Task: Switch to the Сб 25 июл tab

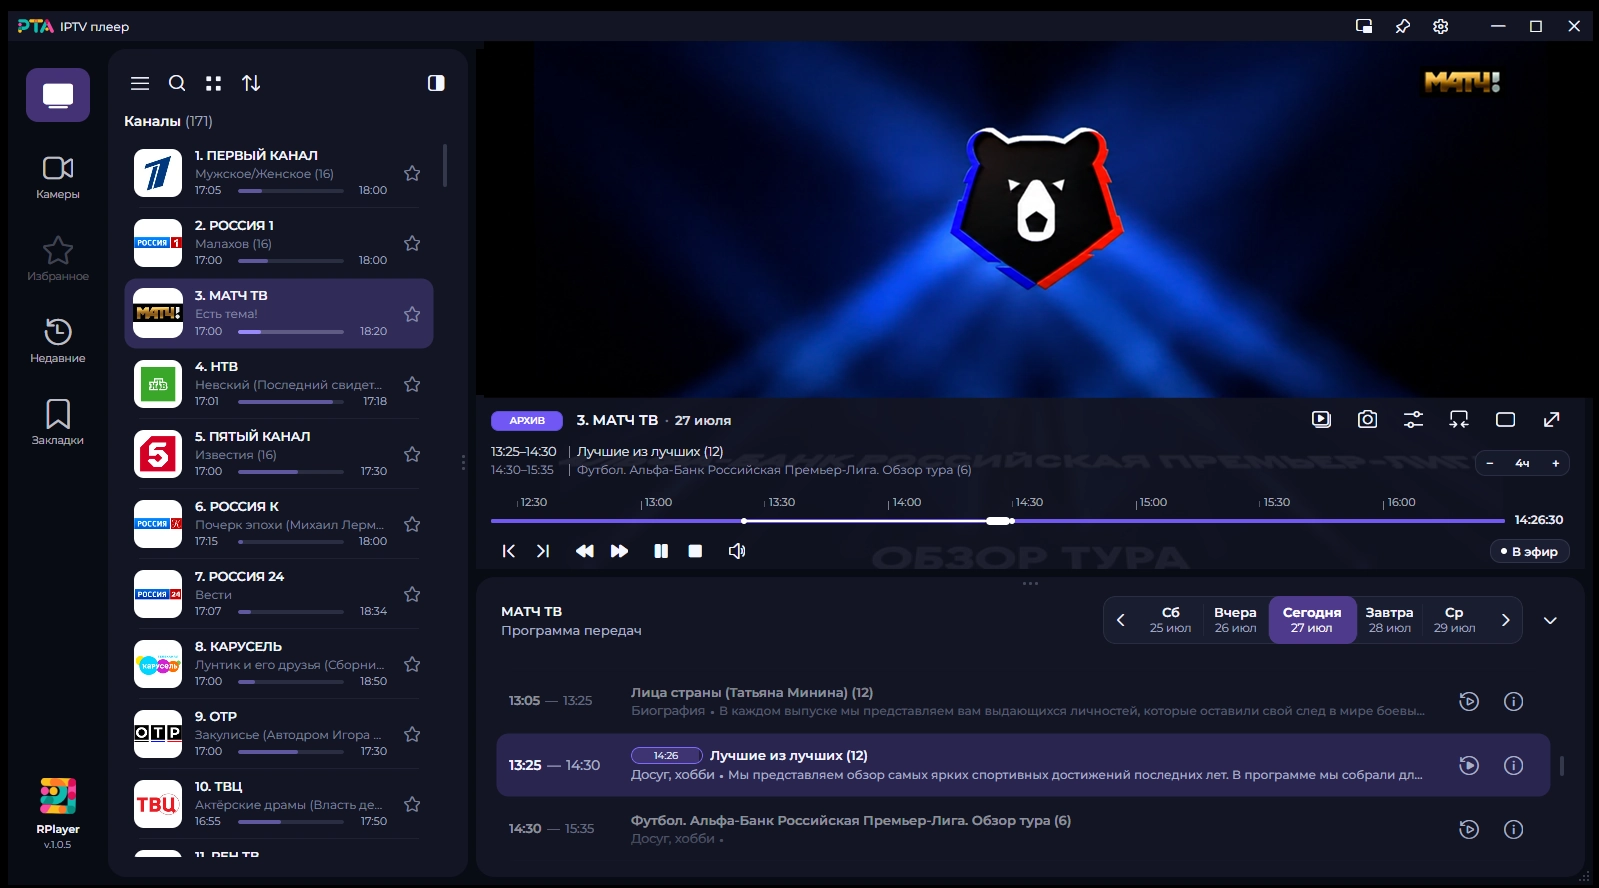Action: coord(1171,620)
